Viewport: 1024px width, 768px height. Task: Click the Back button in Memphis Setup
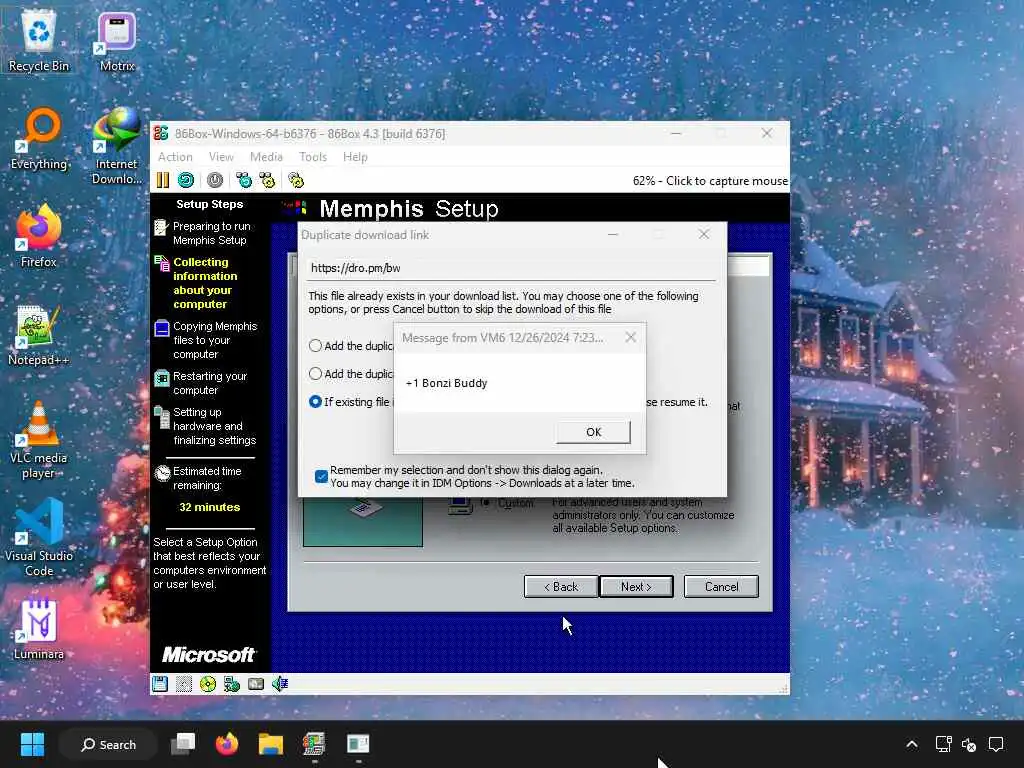pyautogui.click(x=560, y=586)
